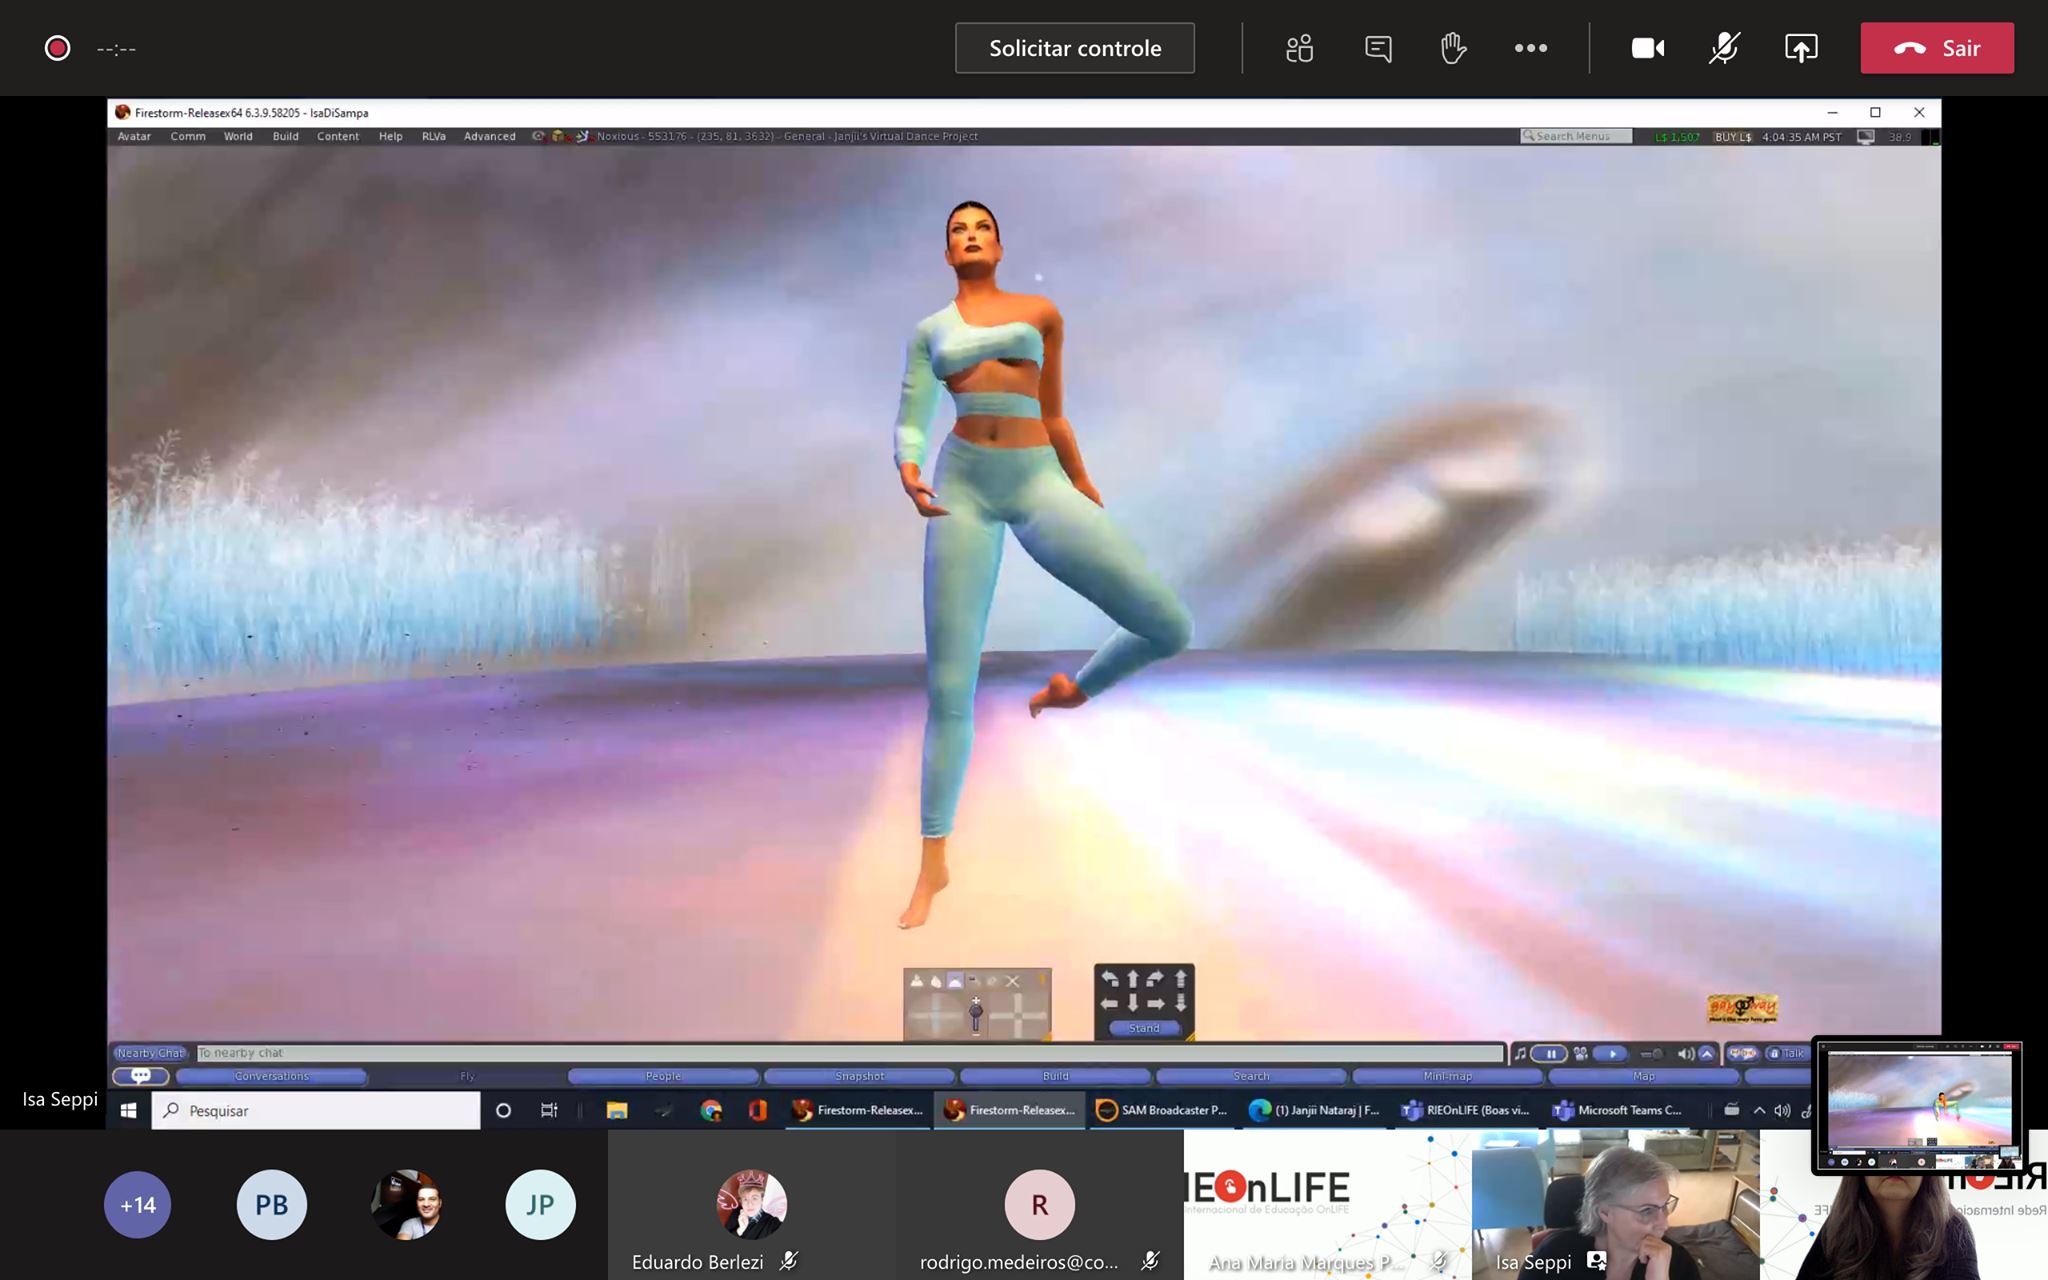Viewport: 2048px width, 1280px height.
Task: Click the camera orbit control pad
Action: (x=935, y=1017)
